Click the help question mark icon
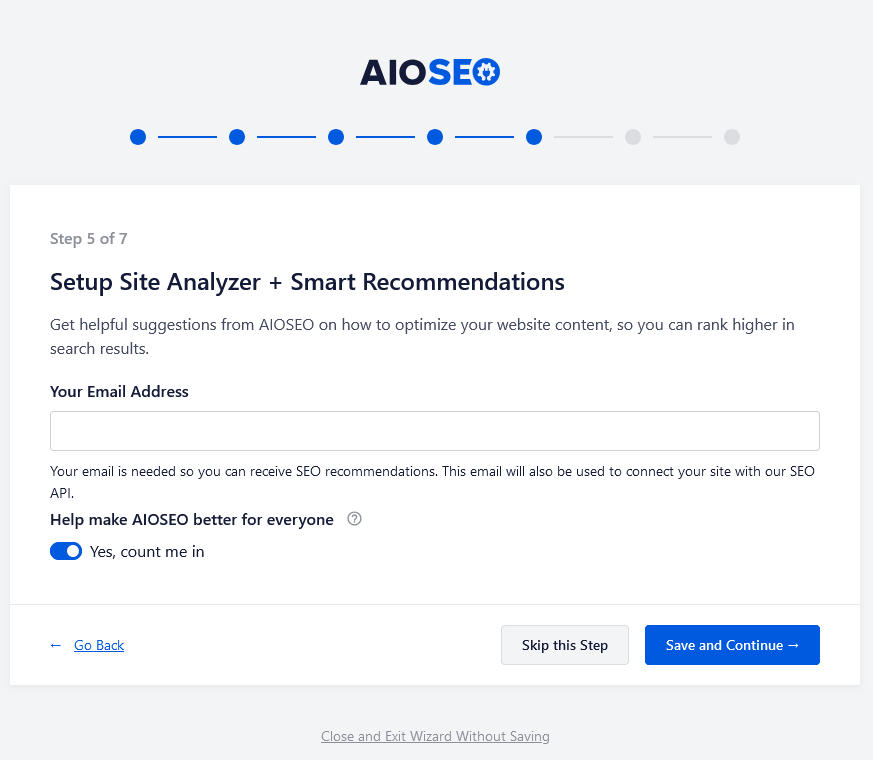The width and height of the screenshot is (873, 760). click(354, 519)
